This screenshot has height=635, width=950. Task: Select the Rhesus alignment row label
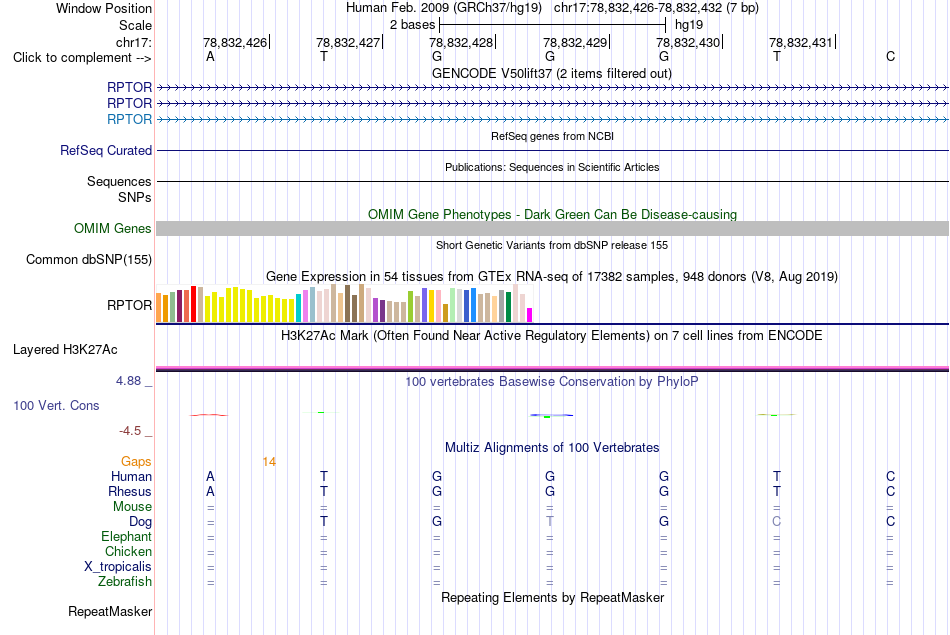pos(130,491)
